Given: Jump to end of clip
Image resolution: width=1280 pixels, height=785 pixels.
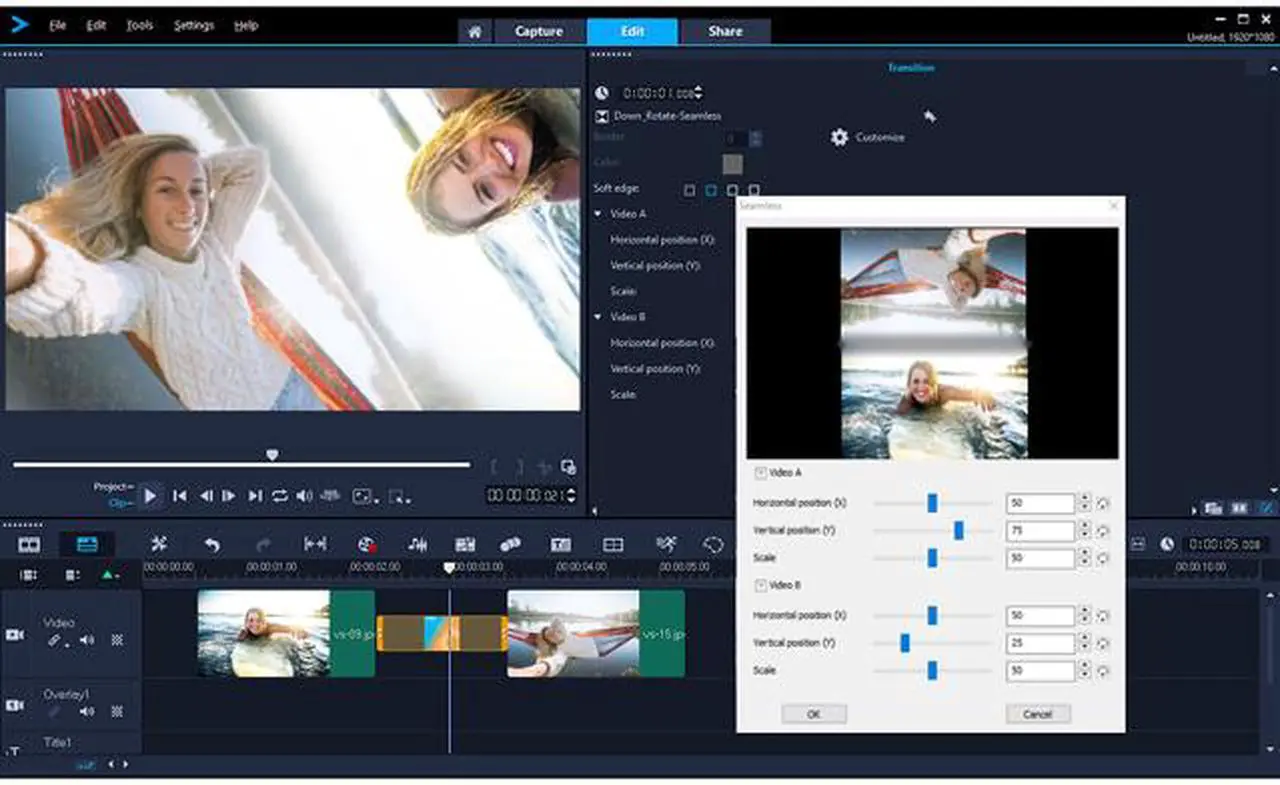Looking at the screenshot, I should (255, 495).
